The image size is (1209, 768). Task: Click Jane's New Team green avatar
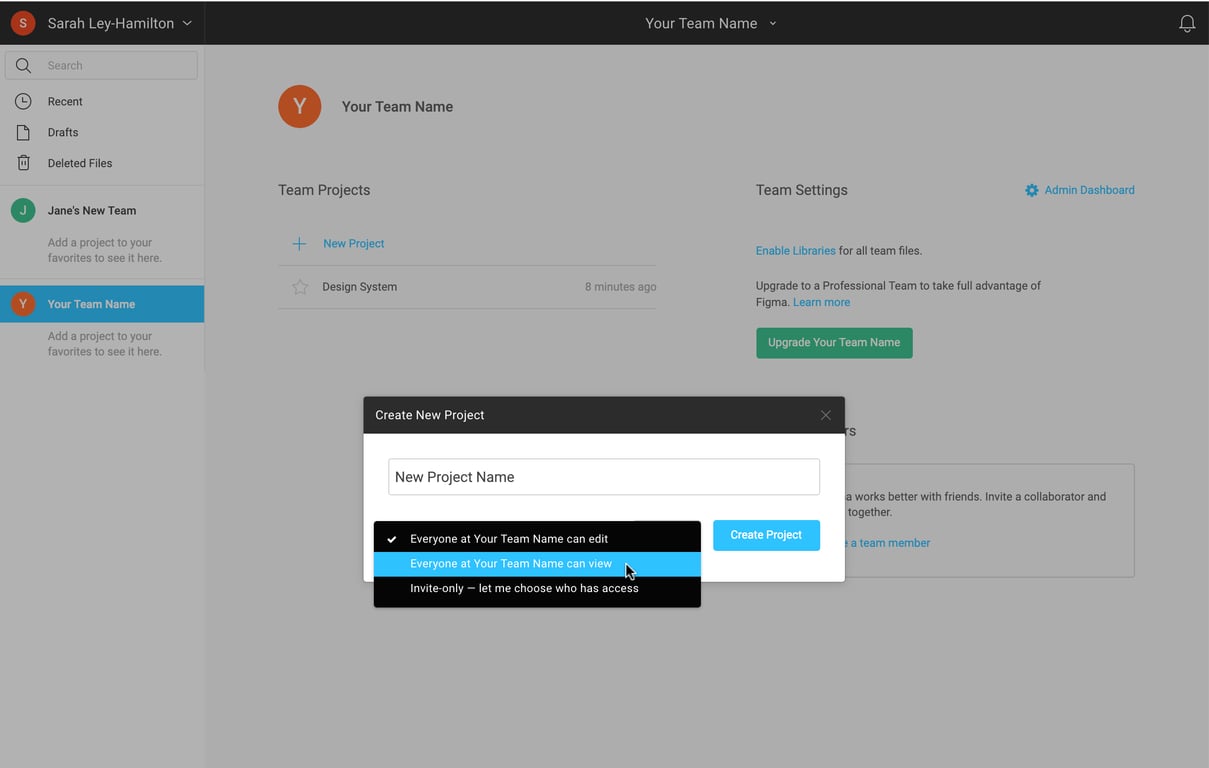coord(23,210)
